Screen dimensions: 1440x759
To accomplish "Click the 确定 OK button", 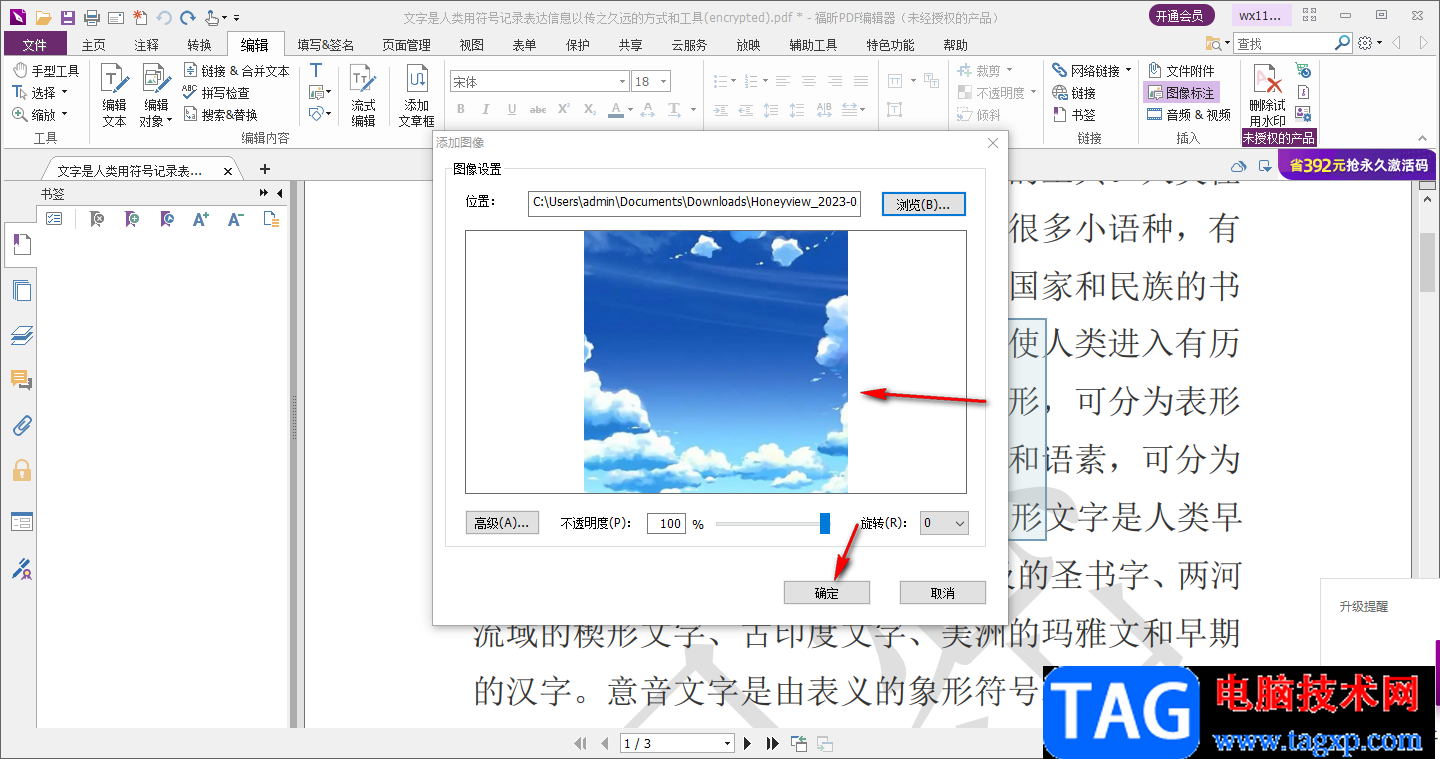I will click(x=827, y=593).
